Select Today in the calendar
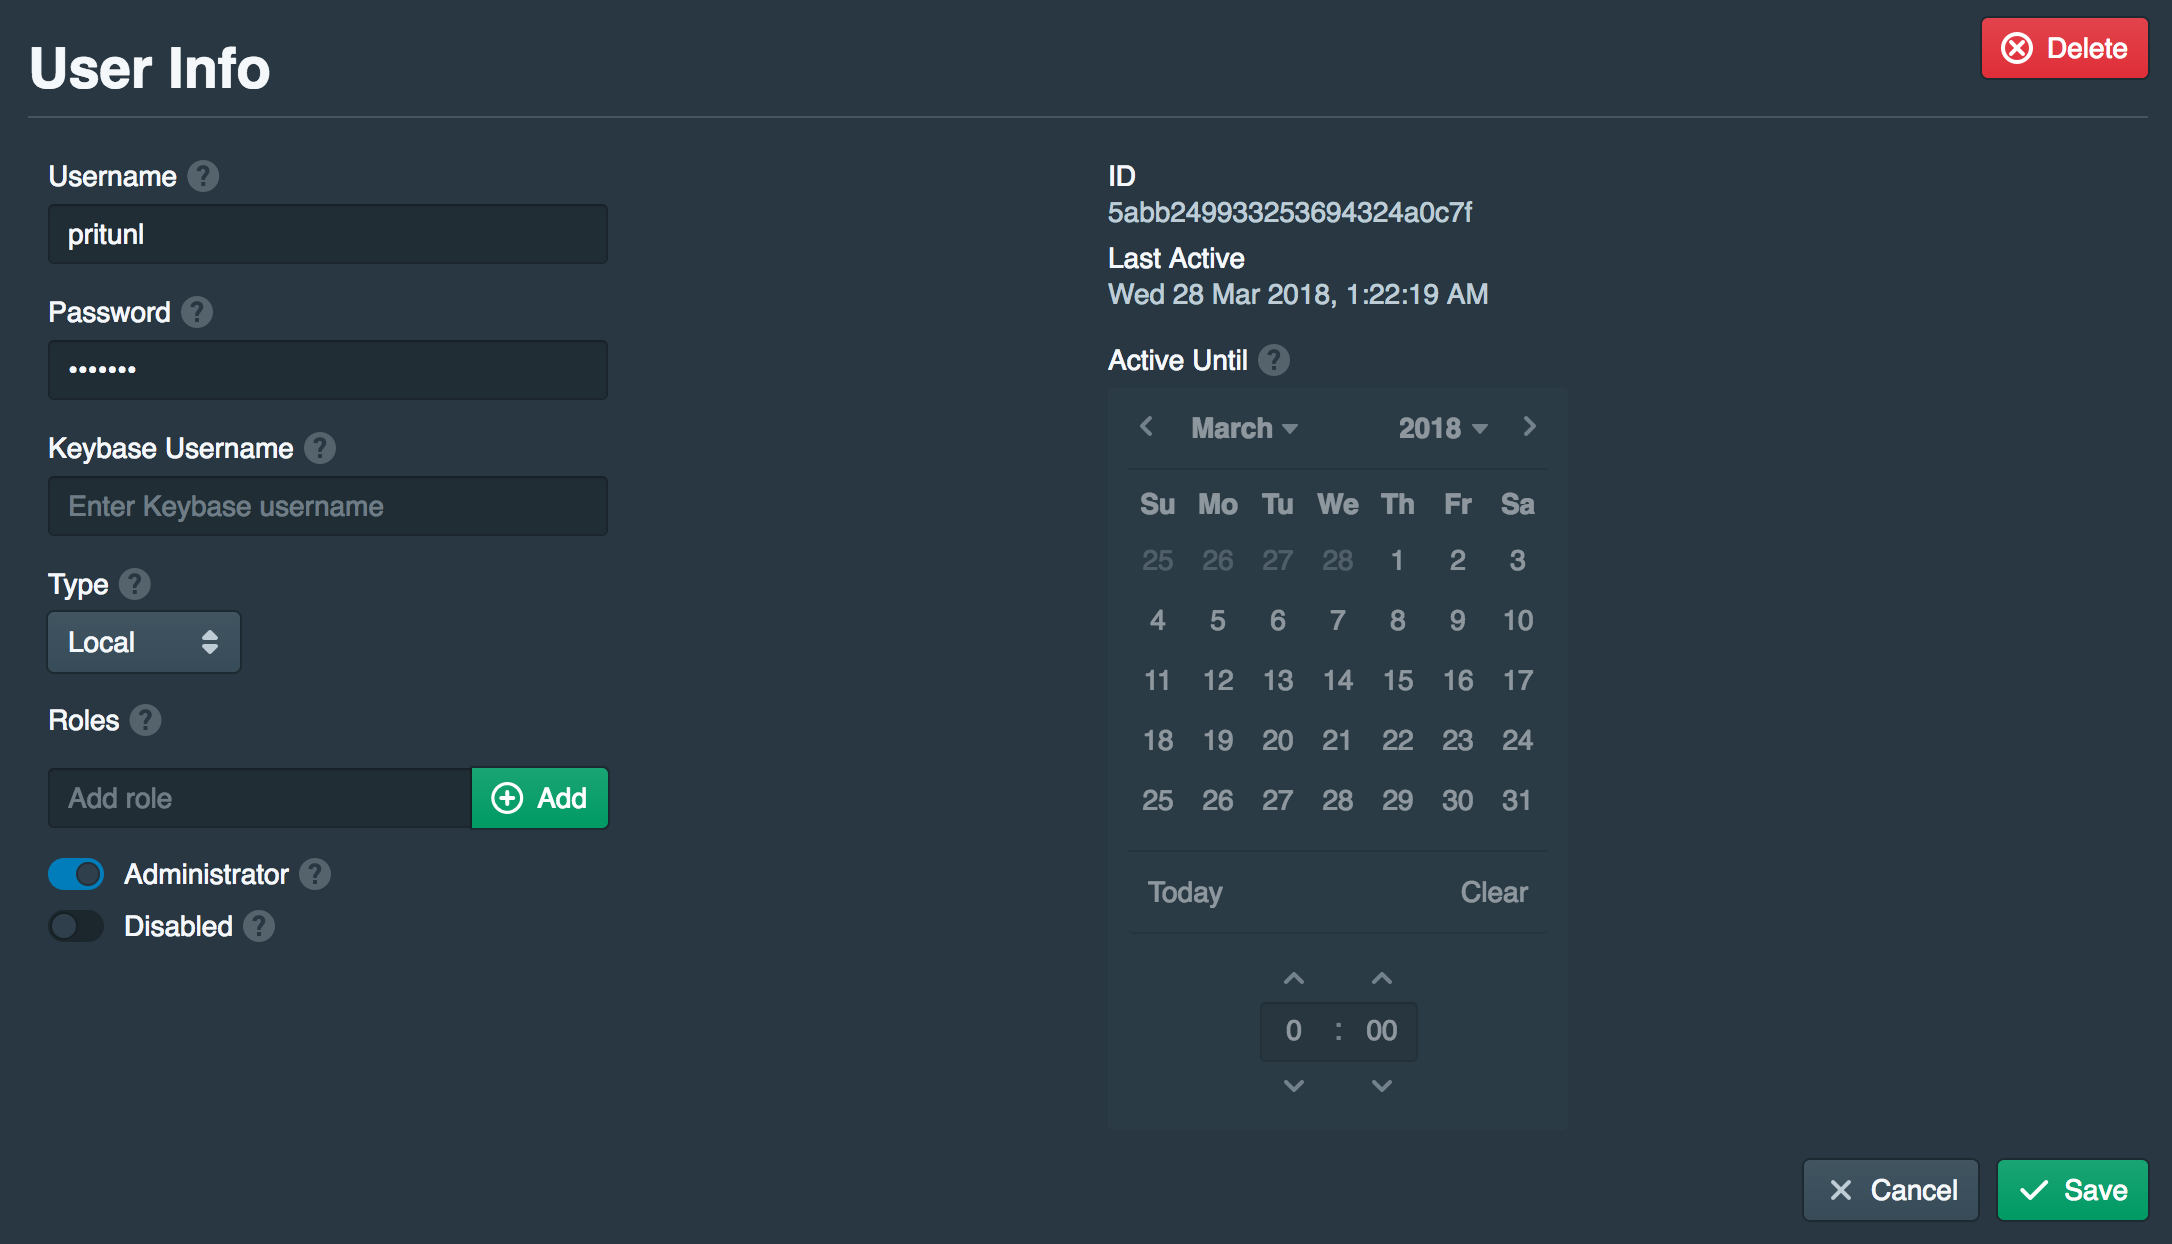 click(1185, 892)
